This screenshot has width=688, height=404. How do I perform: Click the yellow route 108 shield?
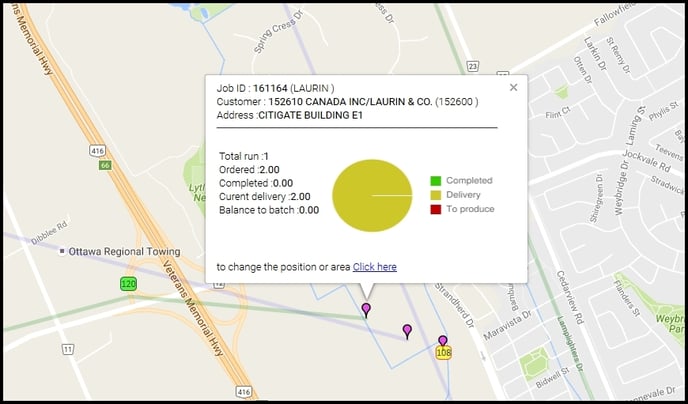coord(444,353)
